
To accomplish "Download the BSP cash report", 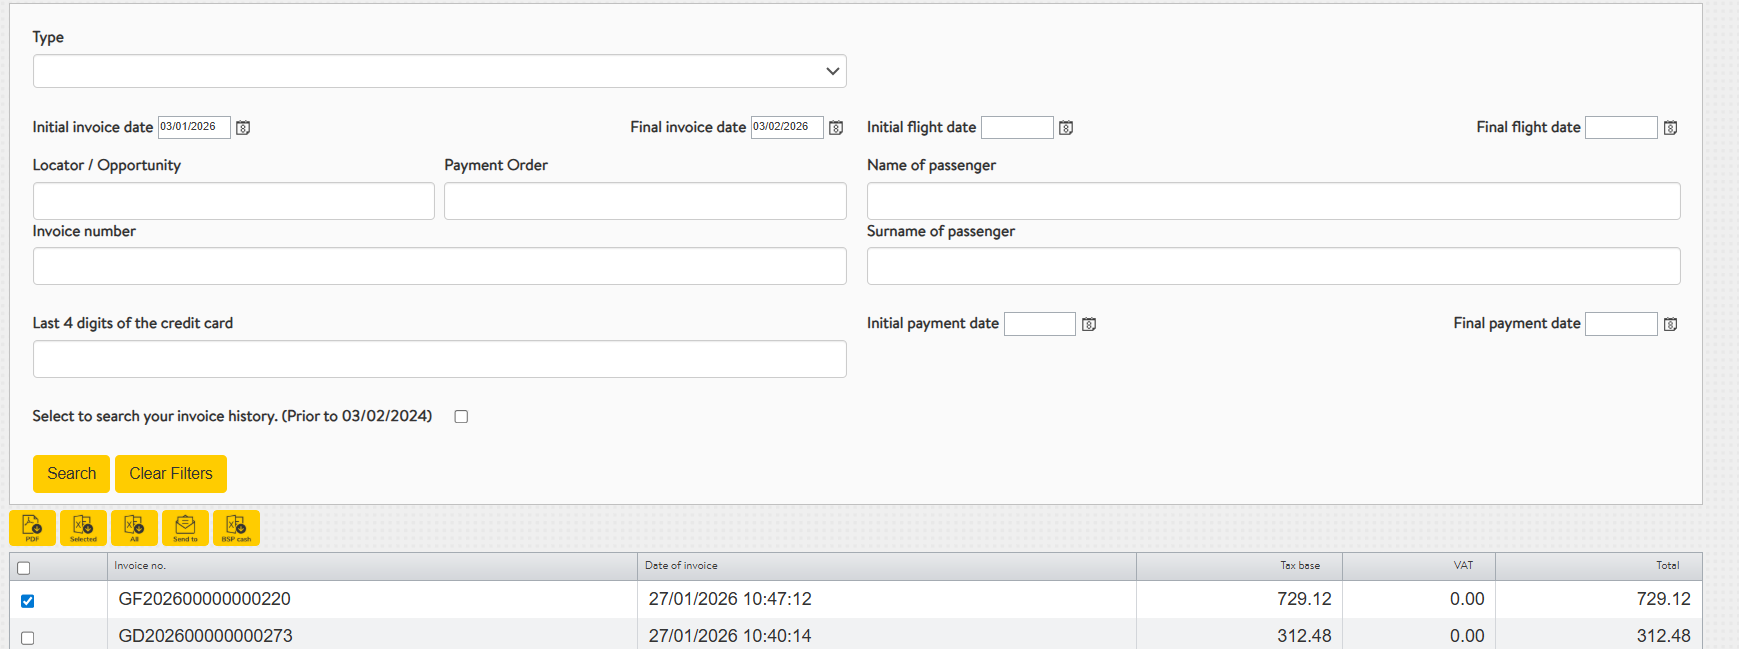I will pos(236,527).
